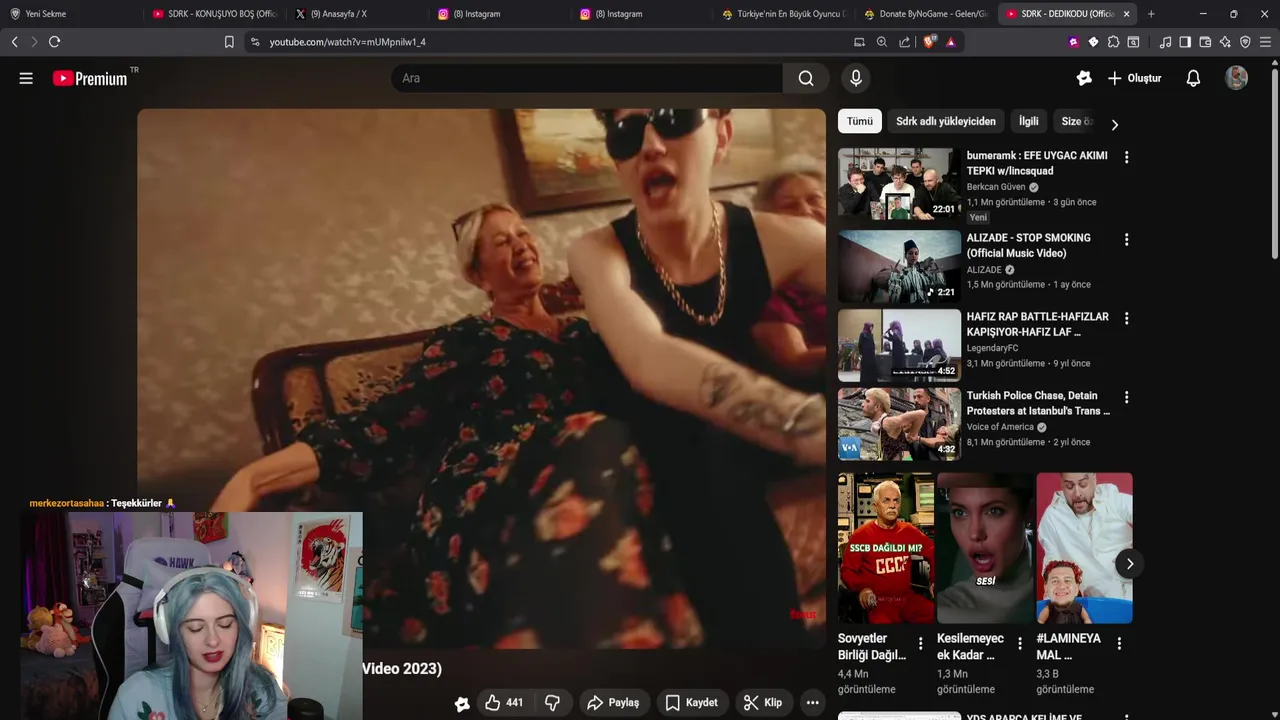This screenshot has width=1280, height=720.
Task: Open the Leo AI sparkle icon
Action: [1225, 42]
